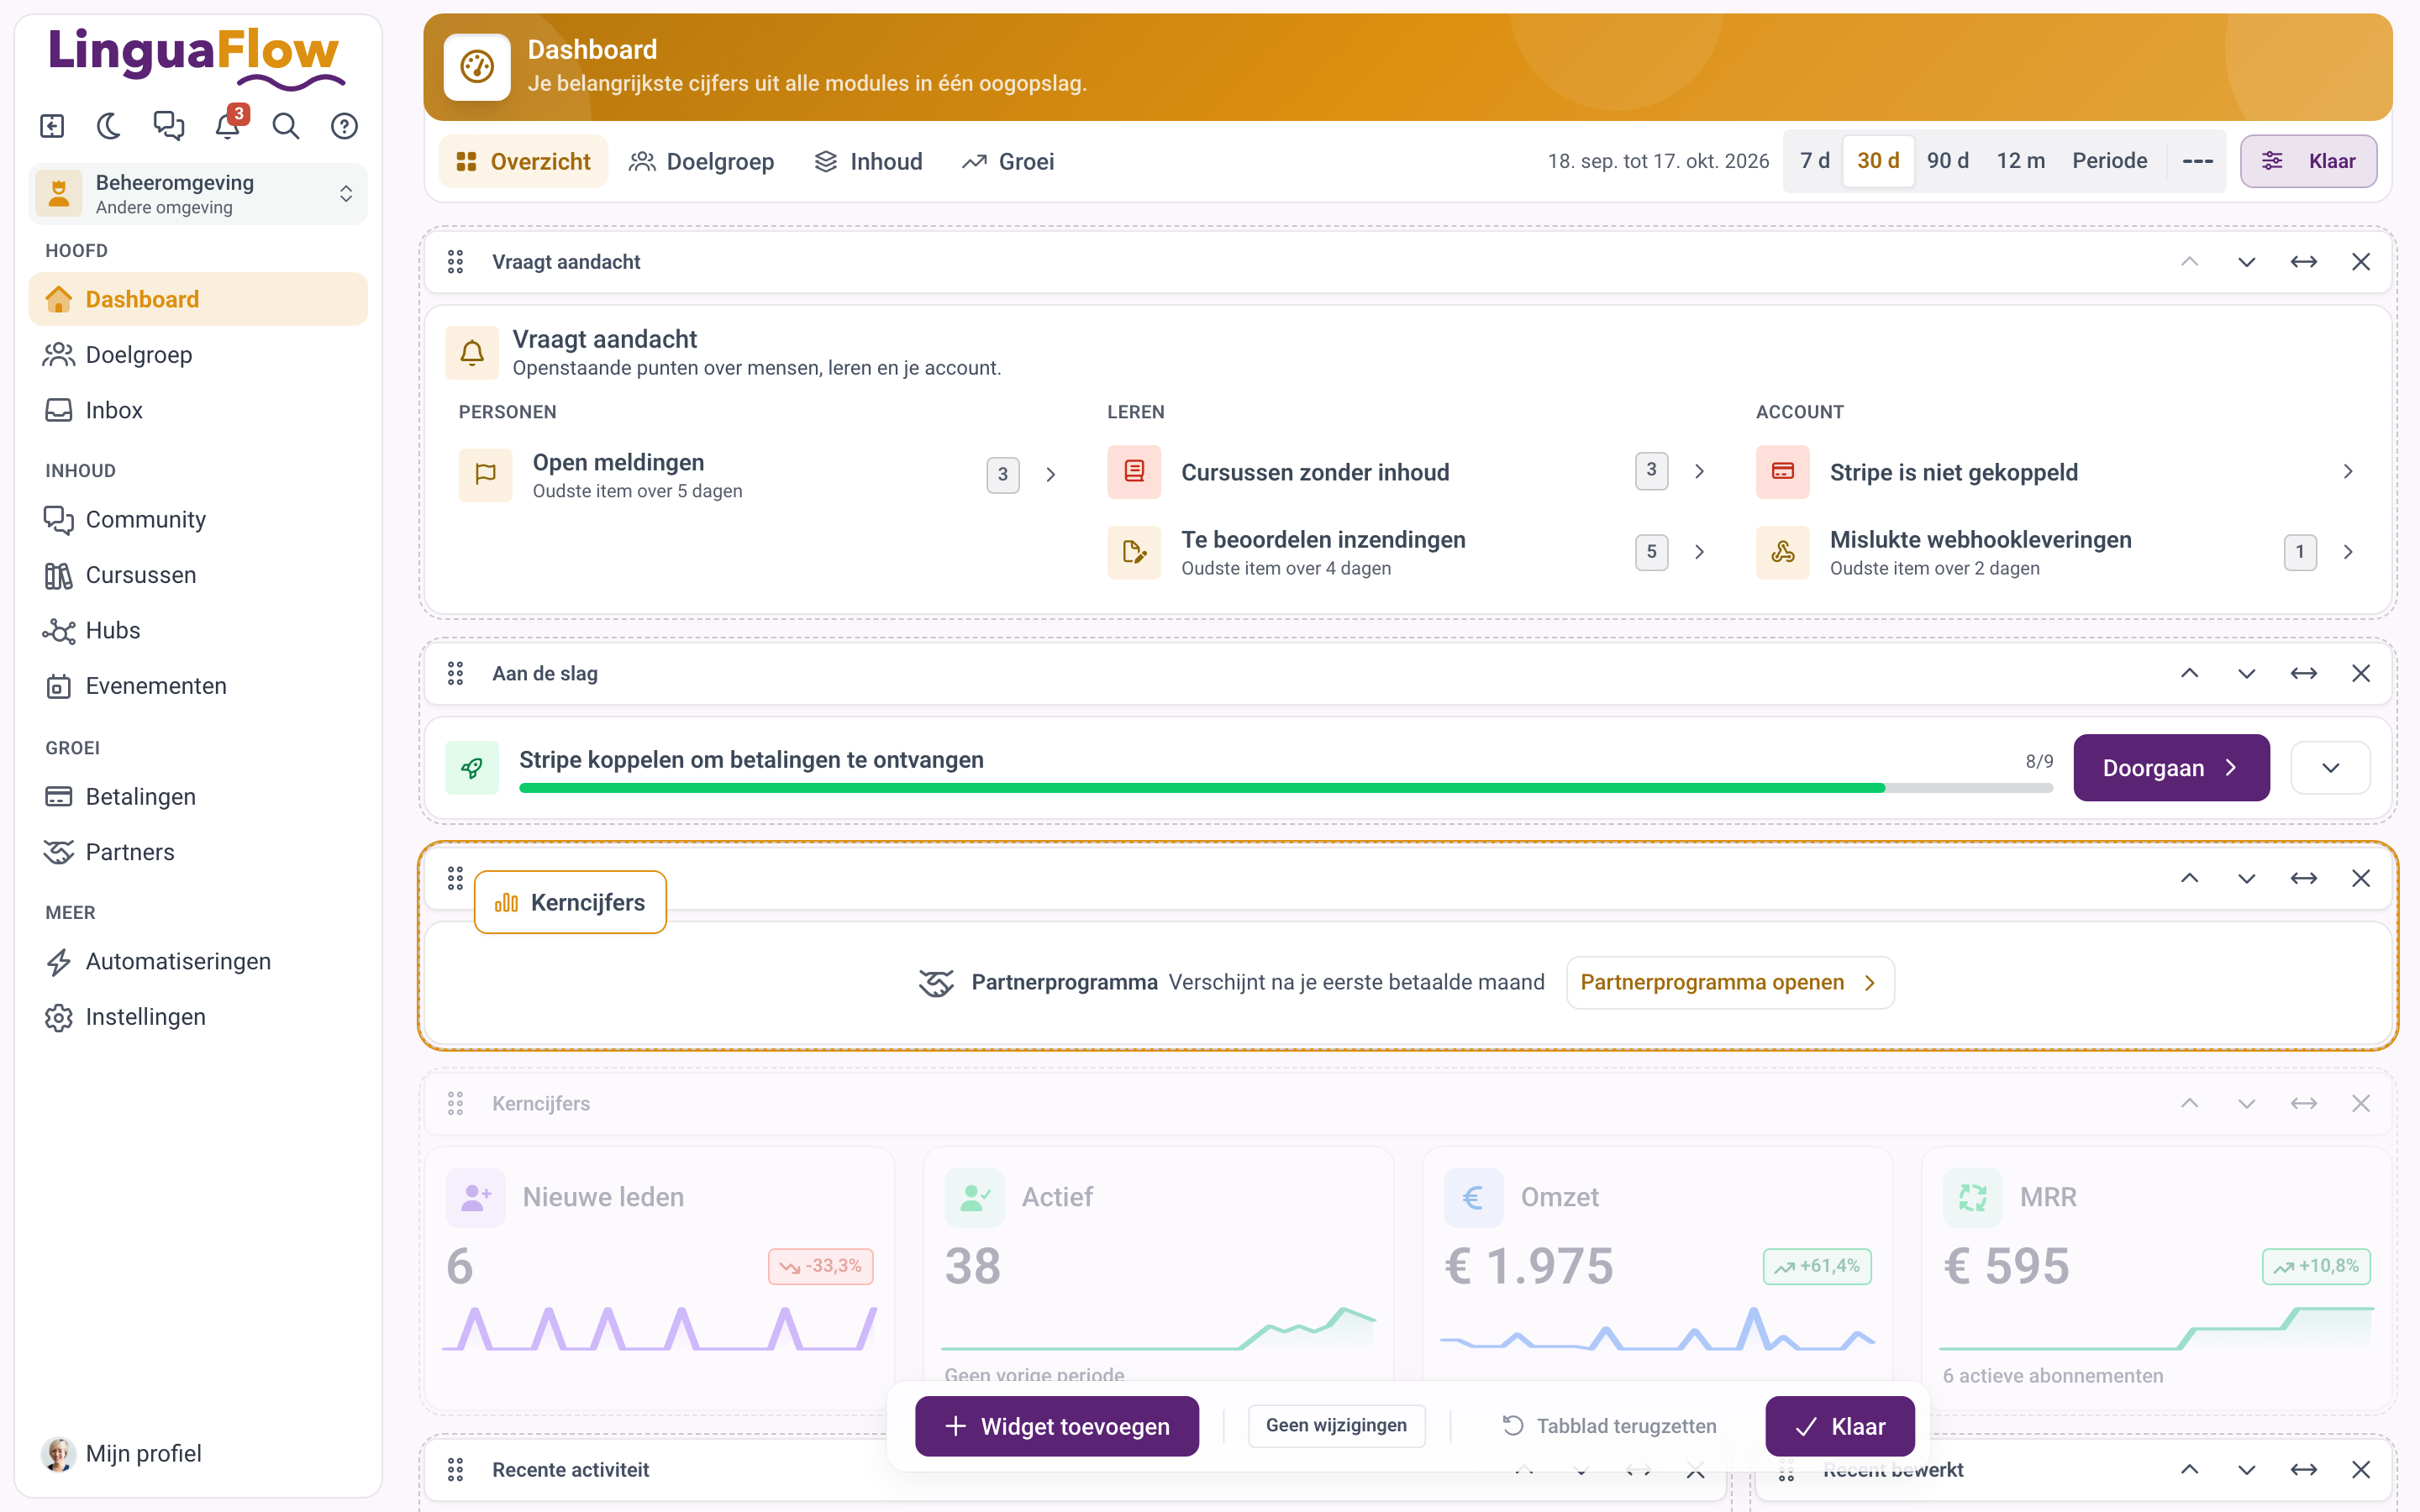Switch to the Groei tab
2420x1512 pixels.
pos(1007,162)
